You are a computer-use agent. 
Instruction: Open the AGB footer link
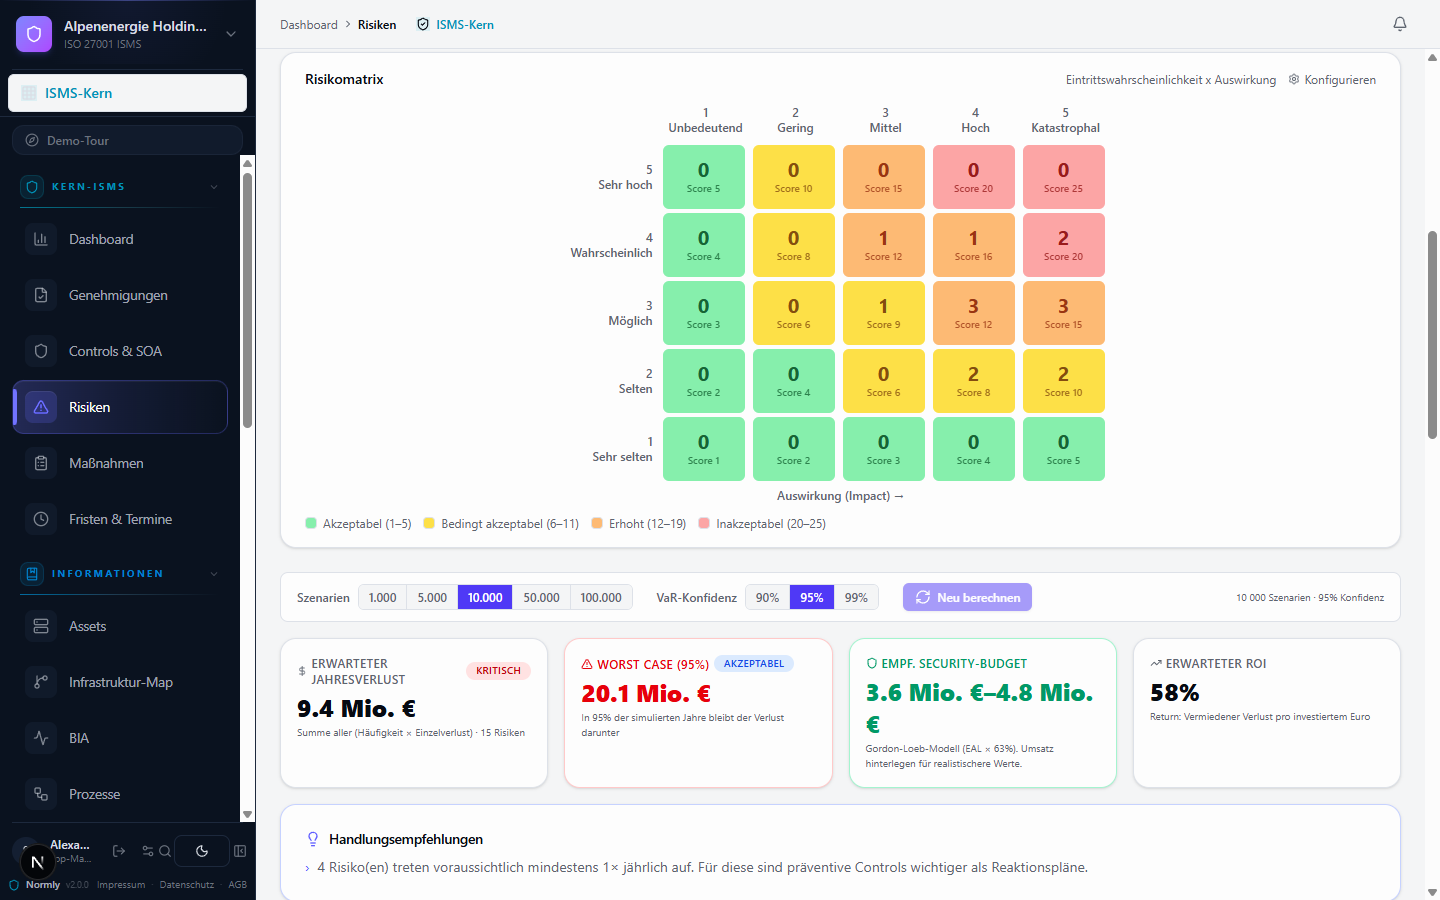(237, 885)
